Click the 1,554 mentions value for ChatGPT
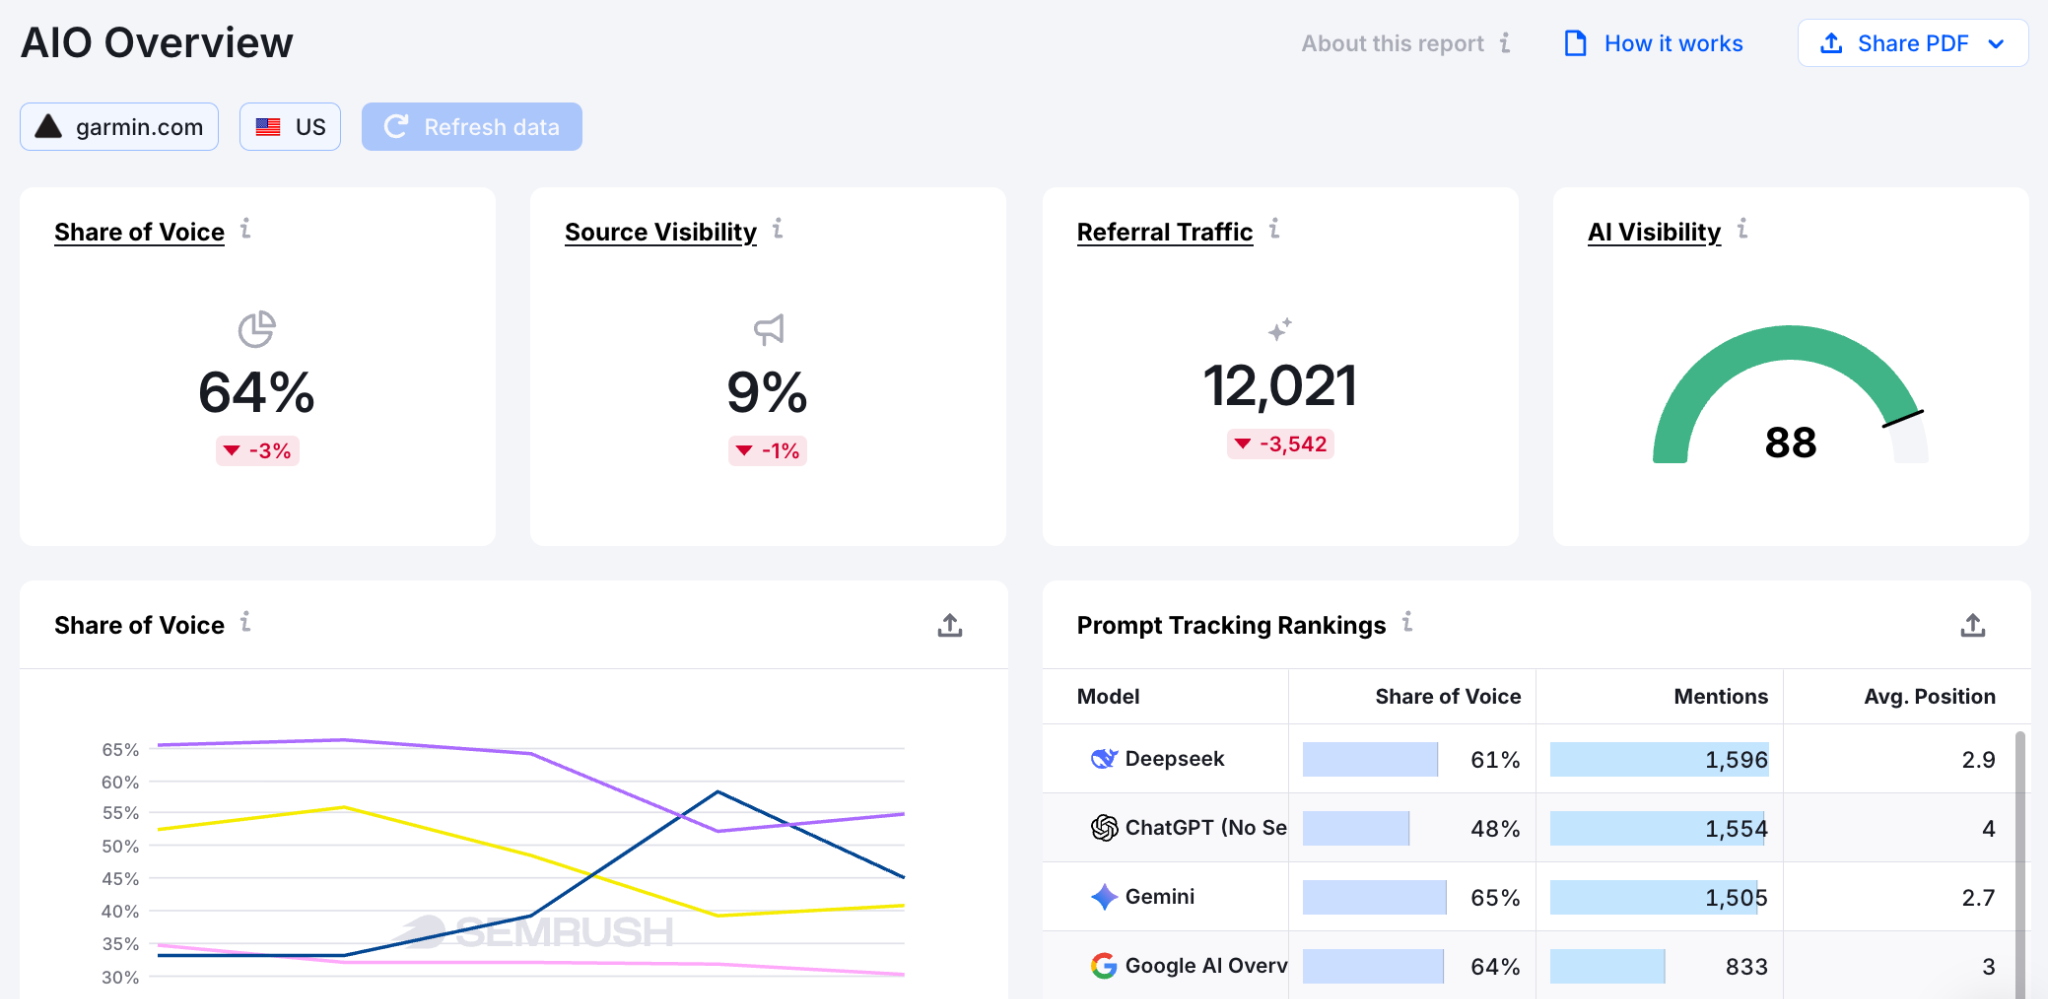This screenshot has height=999, width=2048. (1736, 829)
